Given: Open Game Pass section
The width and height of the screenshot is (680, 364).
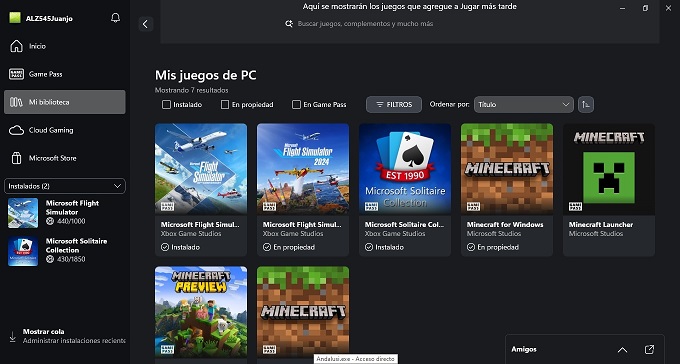Looking at the screenshot, I should [65, 74].
